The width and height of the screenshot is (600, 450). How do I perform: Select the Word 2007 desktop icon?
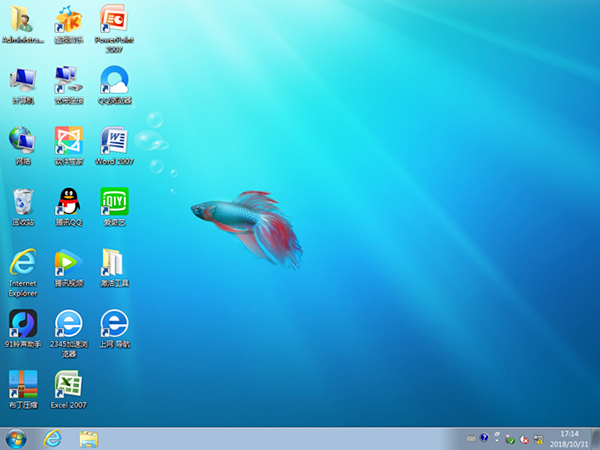[114, 140]
